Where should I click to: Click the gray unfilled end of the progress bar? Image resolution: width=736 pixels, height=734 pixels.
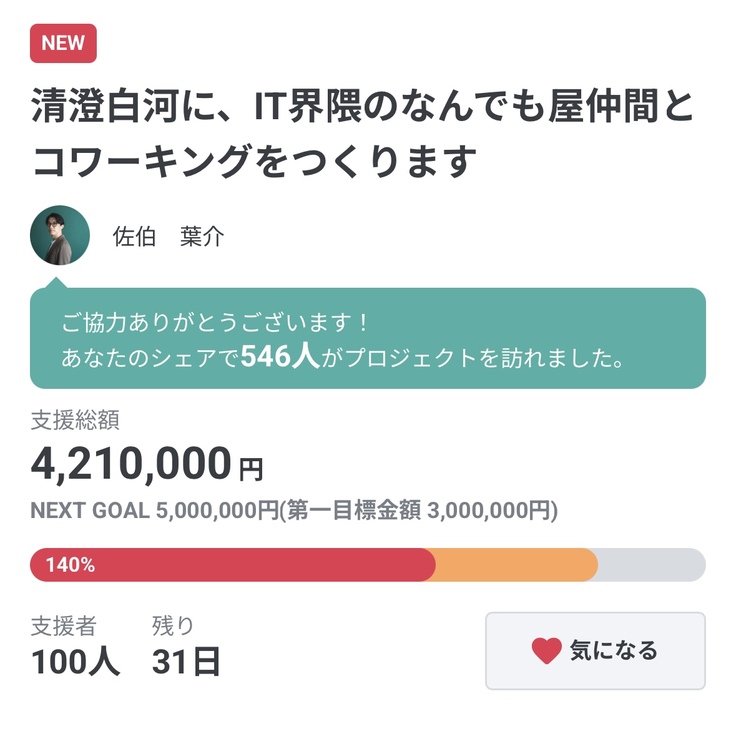(652, 565)
